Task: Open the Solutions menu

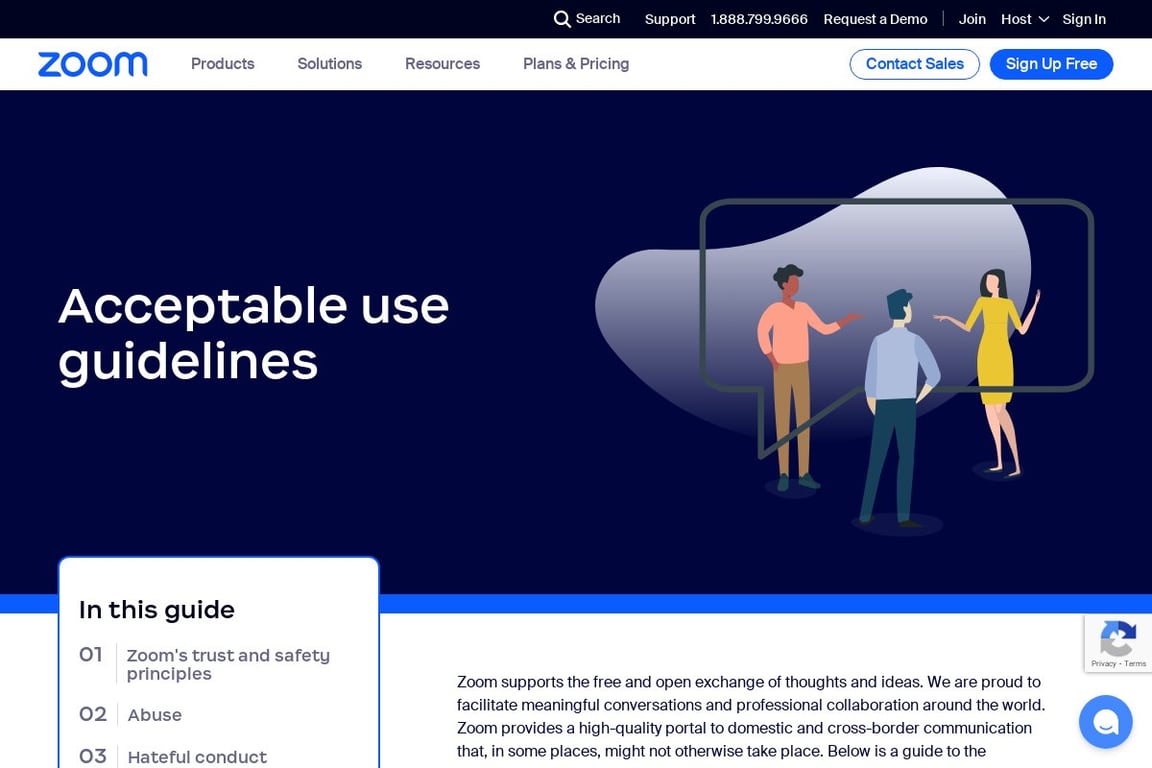Action: [330, 64]
